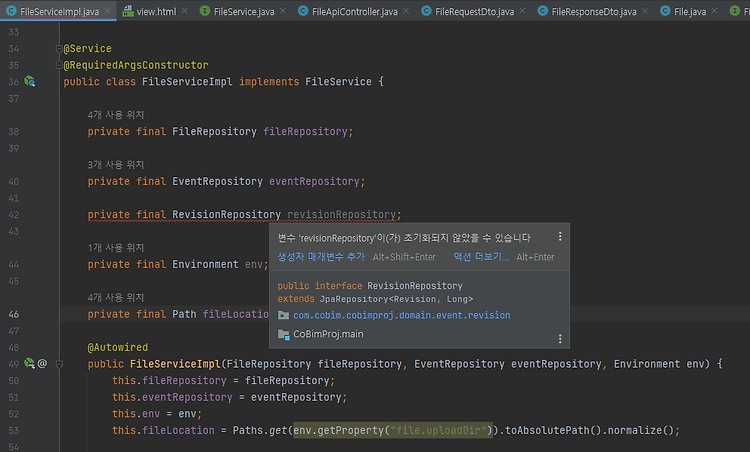Click the package folder icon in the popup
Viewport: 750px width, 452px height.
tap(284, 315)
